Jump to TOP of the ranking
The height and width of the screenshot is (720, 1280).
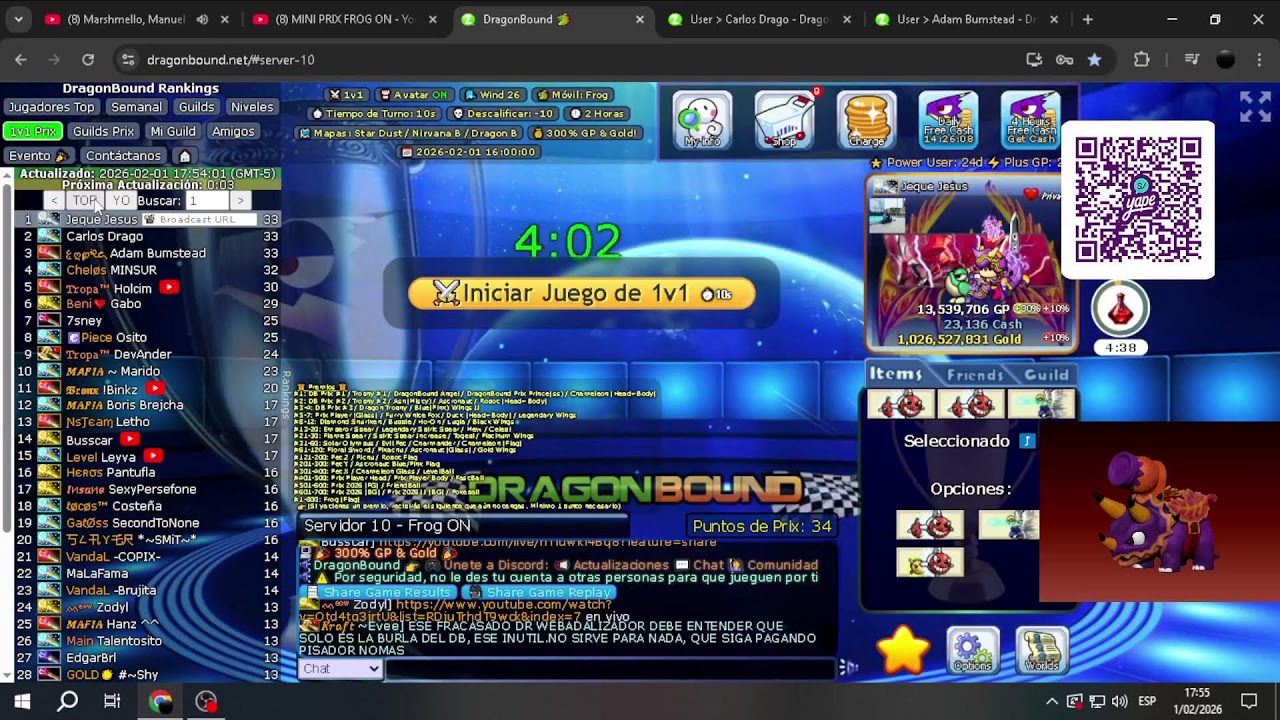[85, 201]
